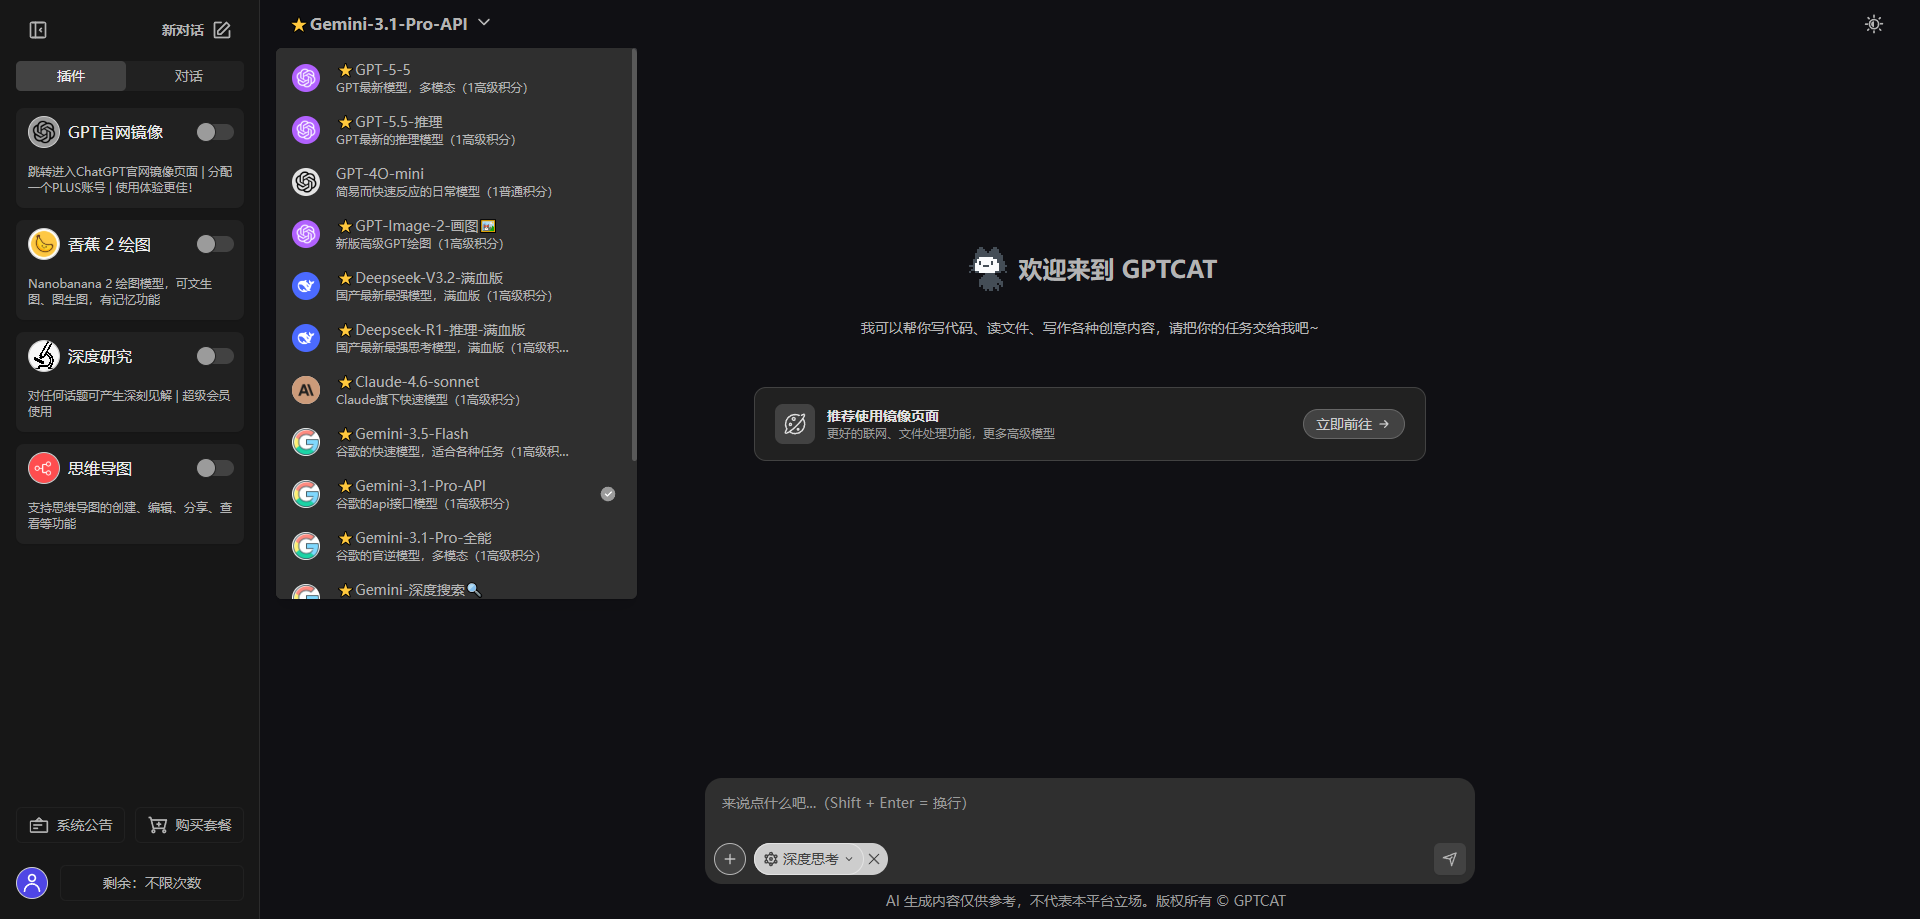Click the GPTCAT cat mascot logo

988,269
